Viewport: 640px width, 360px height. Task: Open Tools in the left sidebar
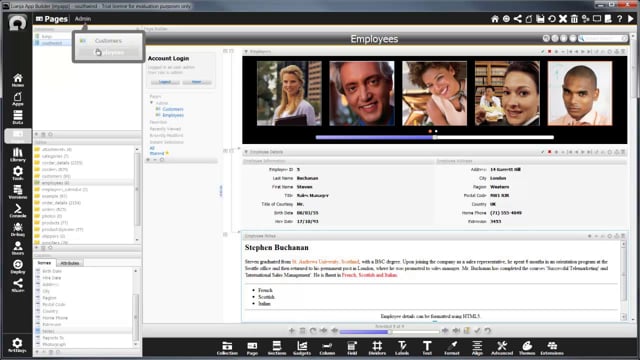pos(18,173)
